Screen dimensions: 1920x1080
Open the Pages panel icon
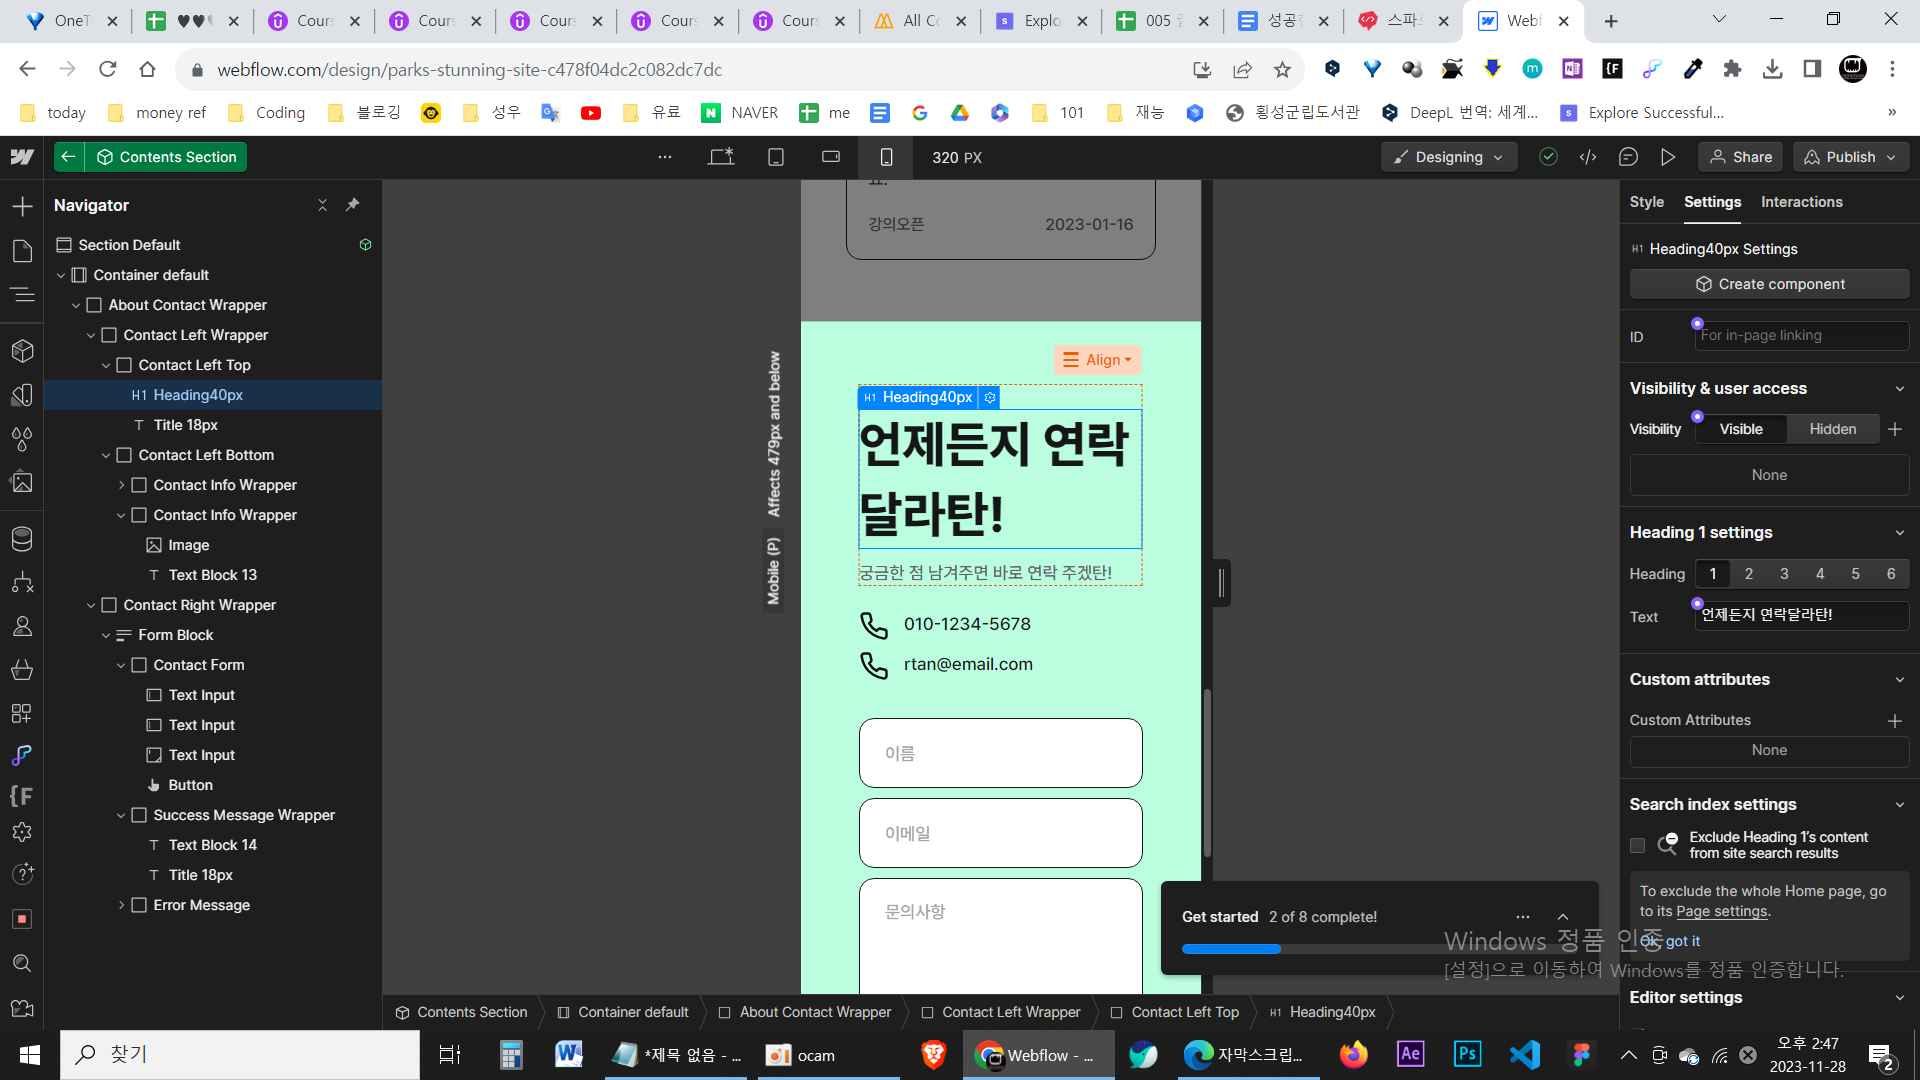(x=22, y=250)
